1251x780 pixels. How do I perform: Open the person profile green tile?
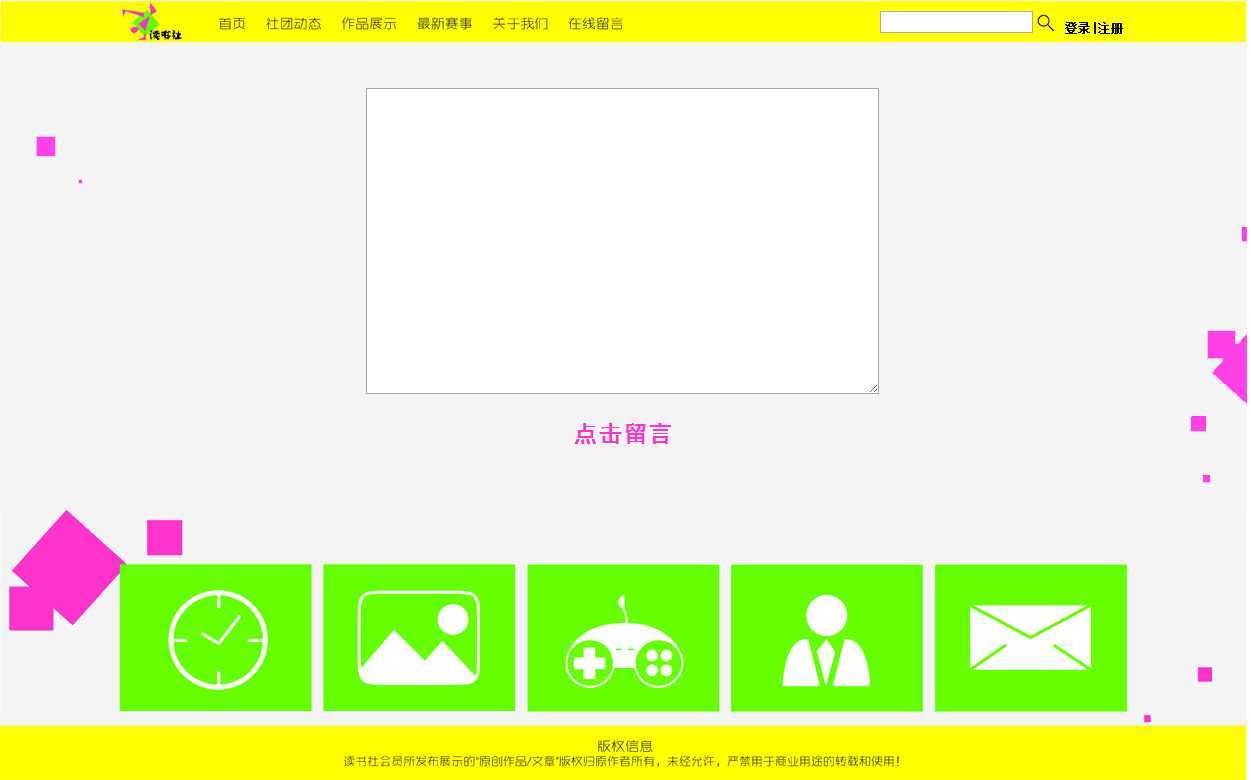(827, 638)
